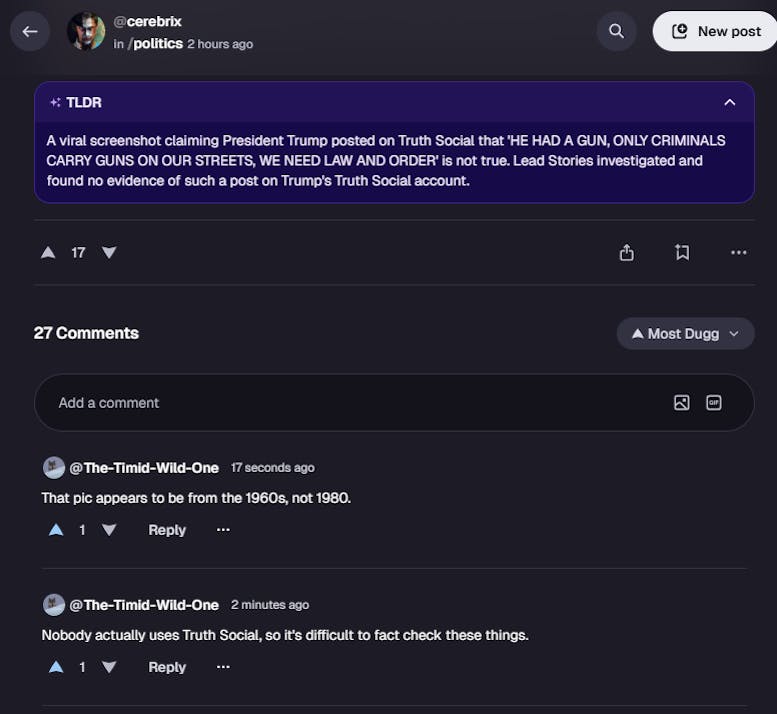Screen dimensions: 777x714
Task: Open the @cerebrix profile avatar
Action: [86, 31]
